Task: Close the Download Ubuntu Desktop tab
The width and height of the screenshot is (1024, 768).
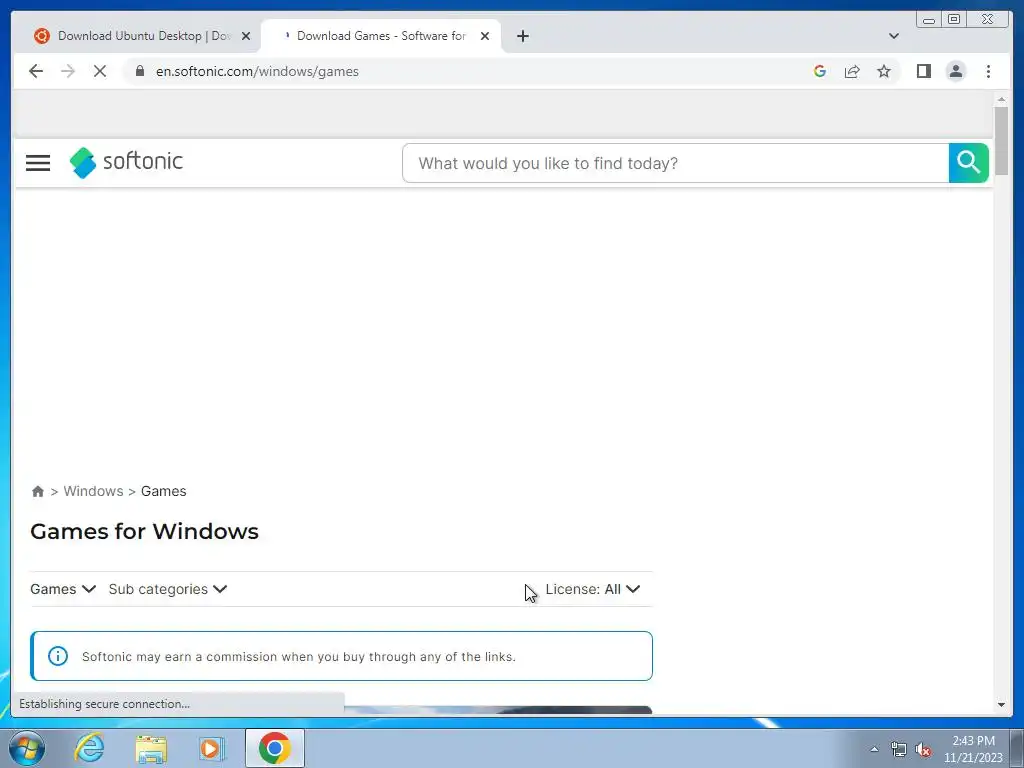Action: point(246,36)
